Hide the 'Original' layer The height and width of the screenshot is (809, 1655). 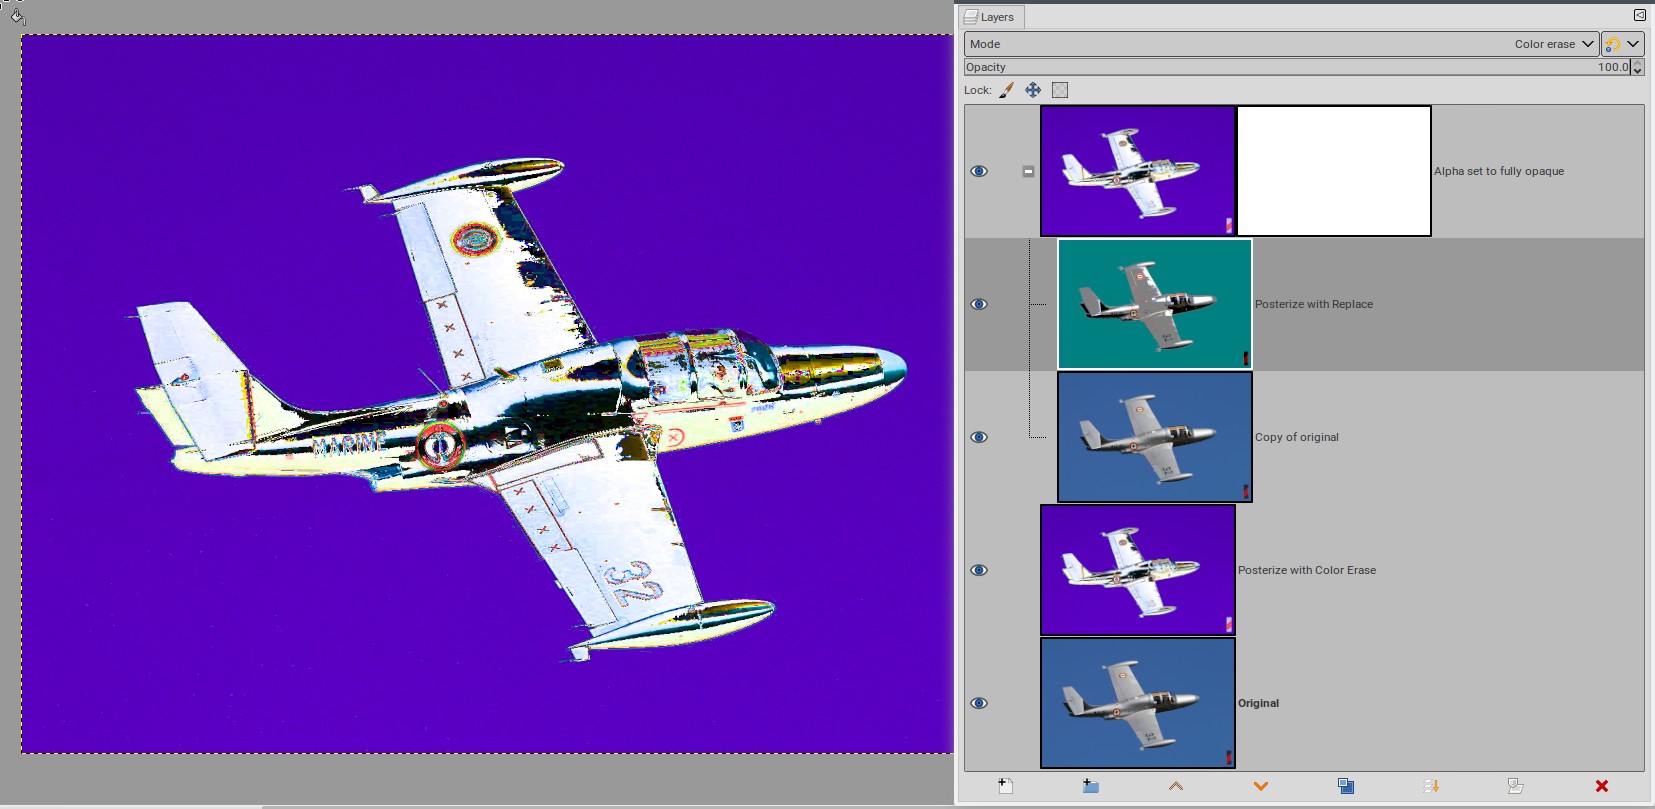pos(979,703)
